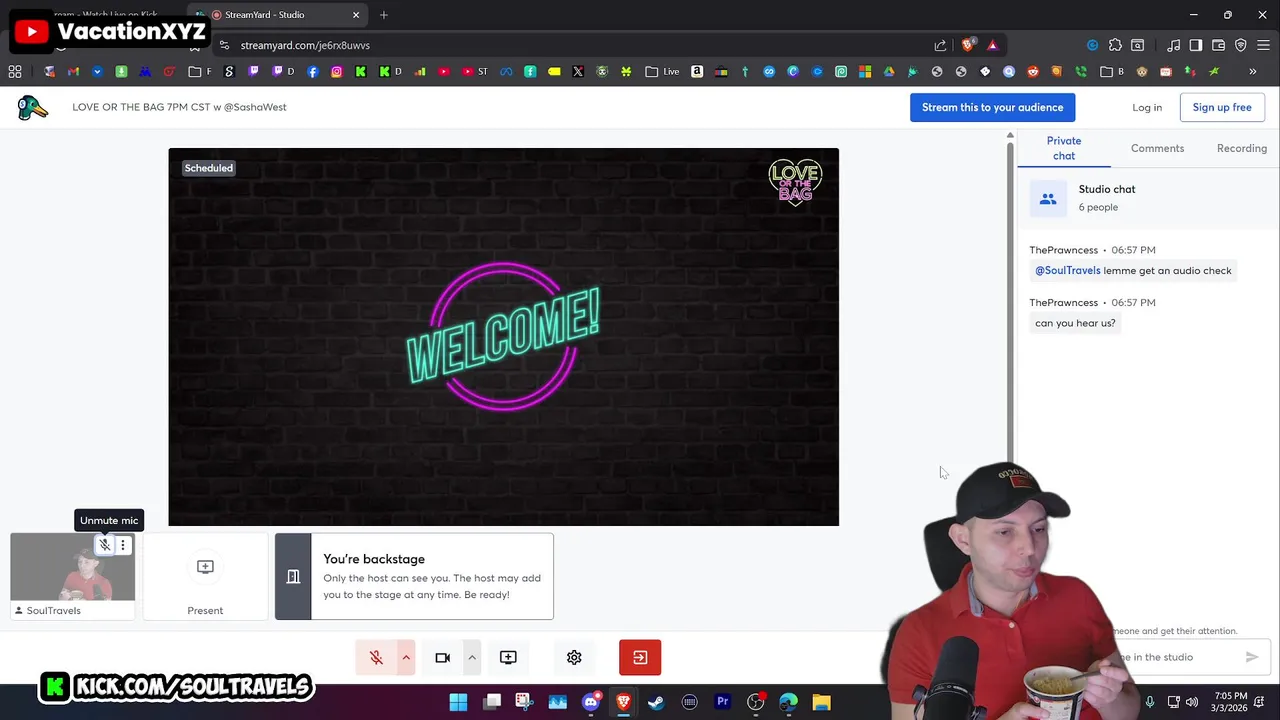Click the Sign up free button

pos(1222,107)
